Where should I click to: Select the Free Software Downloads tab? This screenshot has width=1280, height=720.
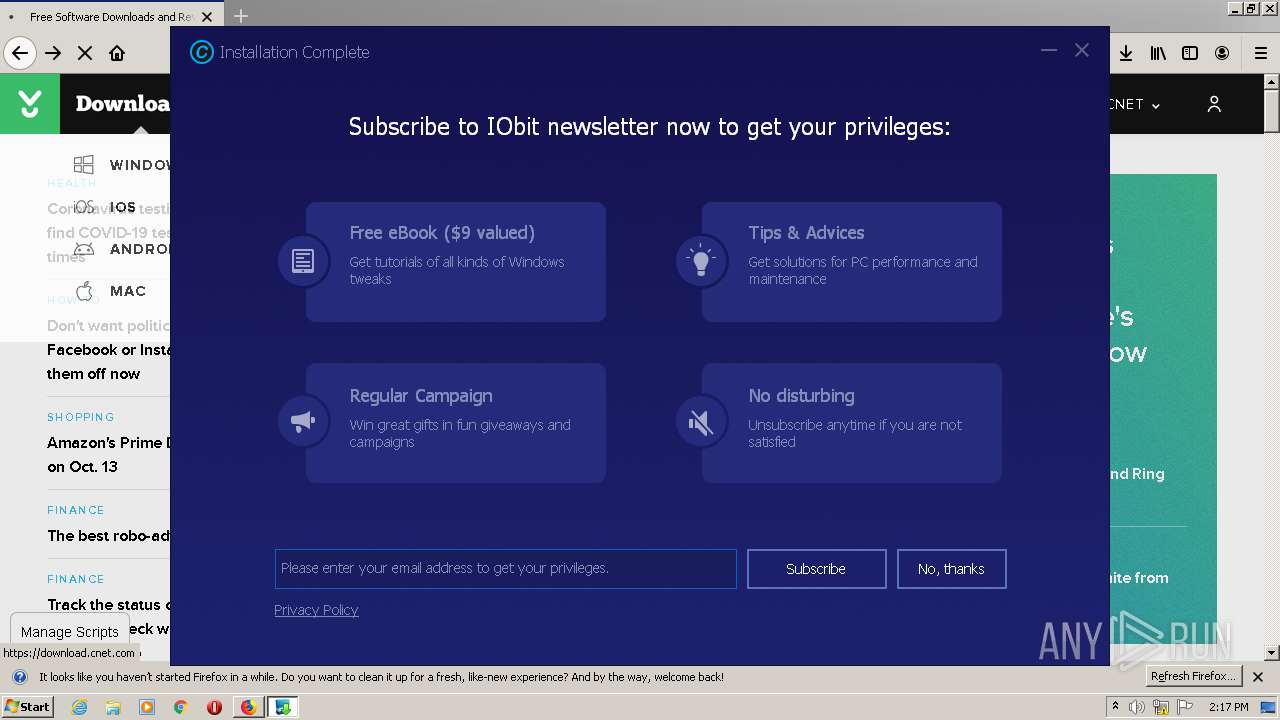click(x=110, y=16)
